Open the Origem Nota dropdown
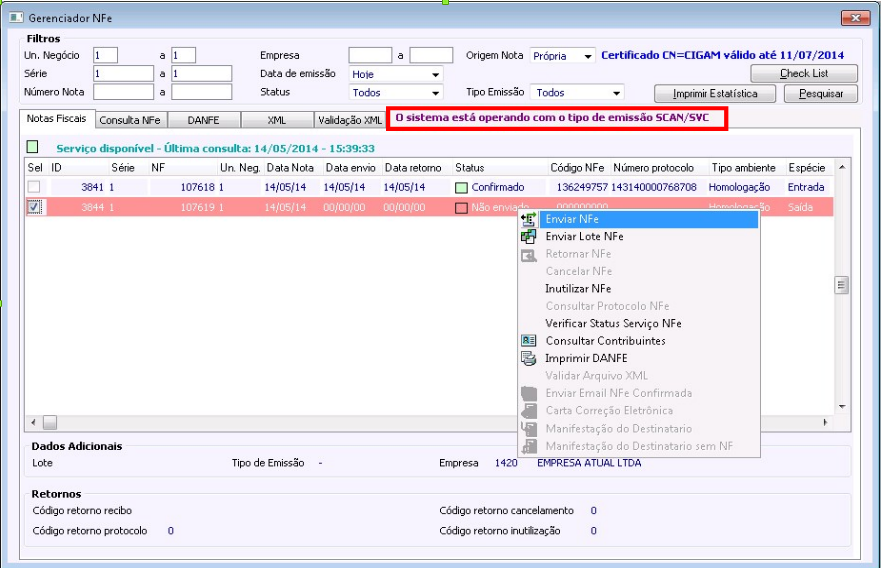The height and width of the screenshot is (568, 881). (x=588, y=56)
